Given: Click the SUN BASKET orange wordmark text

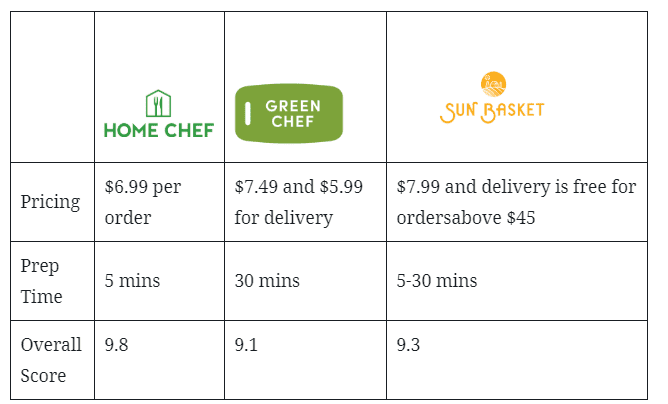Looking at the screenshot, I should (x=492, y=112).
